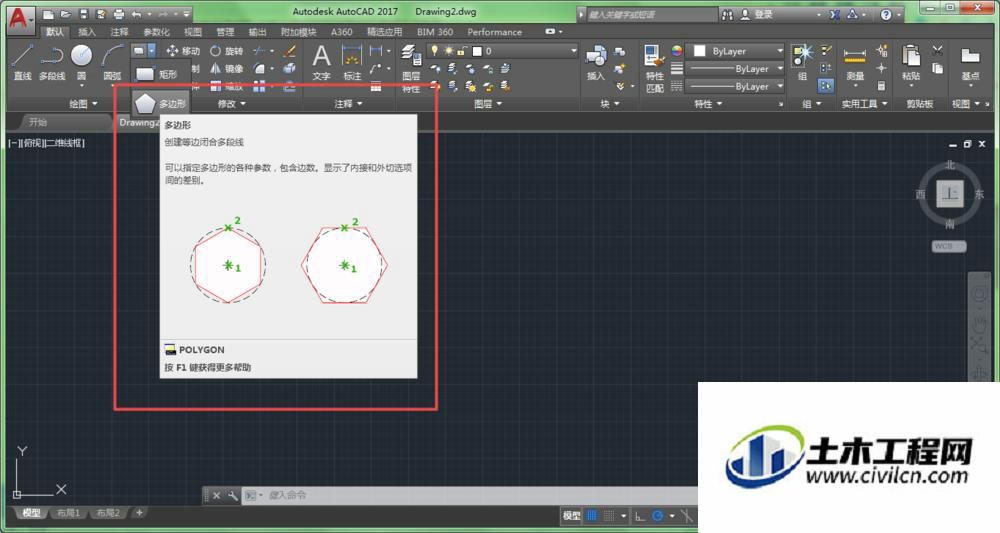
Task: Click the ViewCube top (上) face
Action: [950, 194]
